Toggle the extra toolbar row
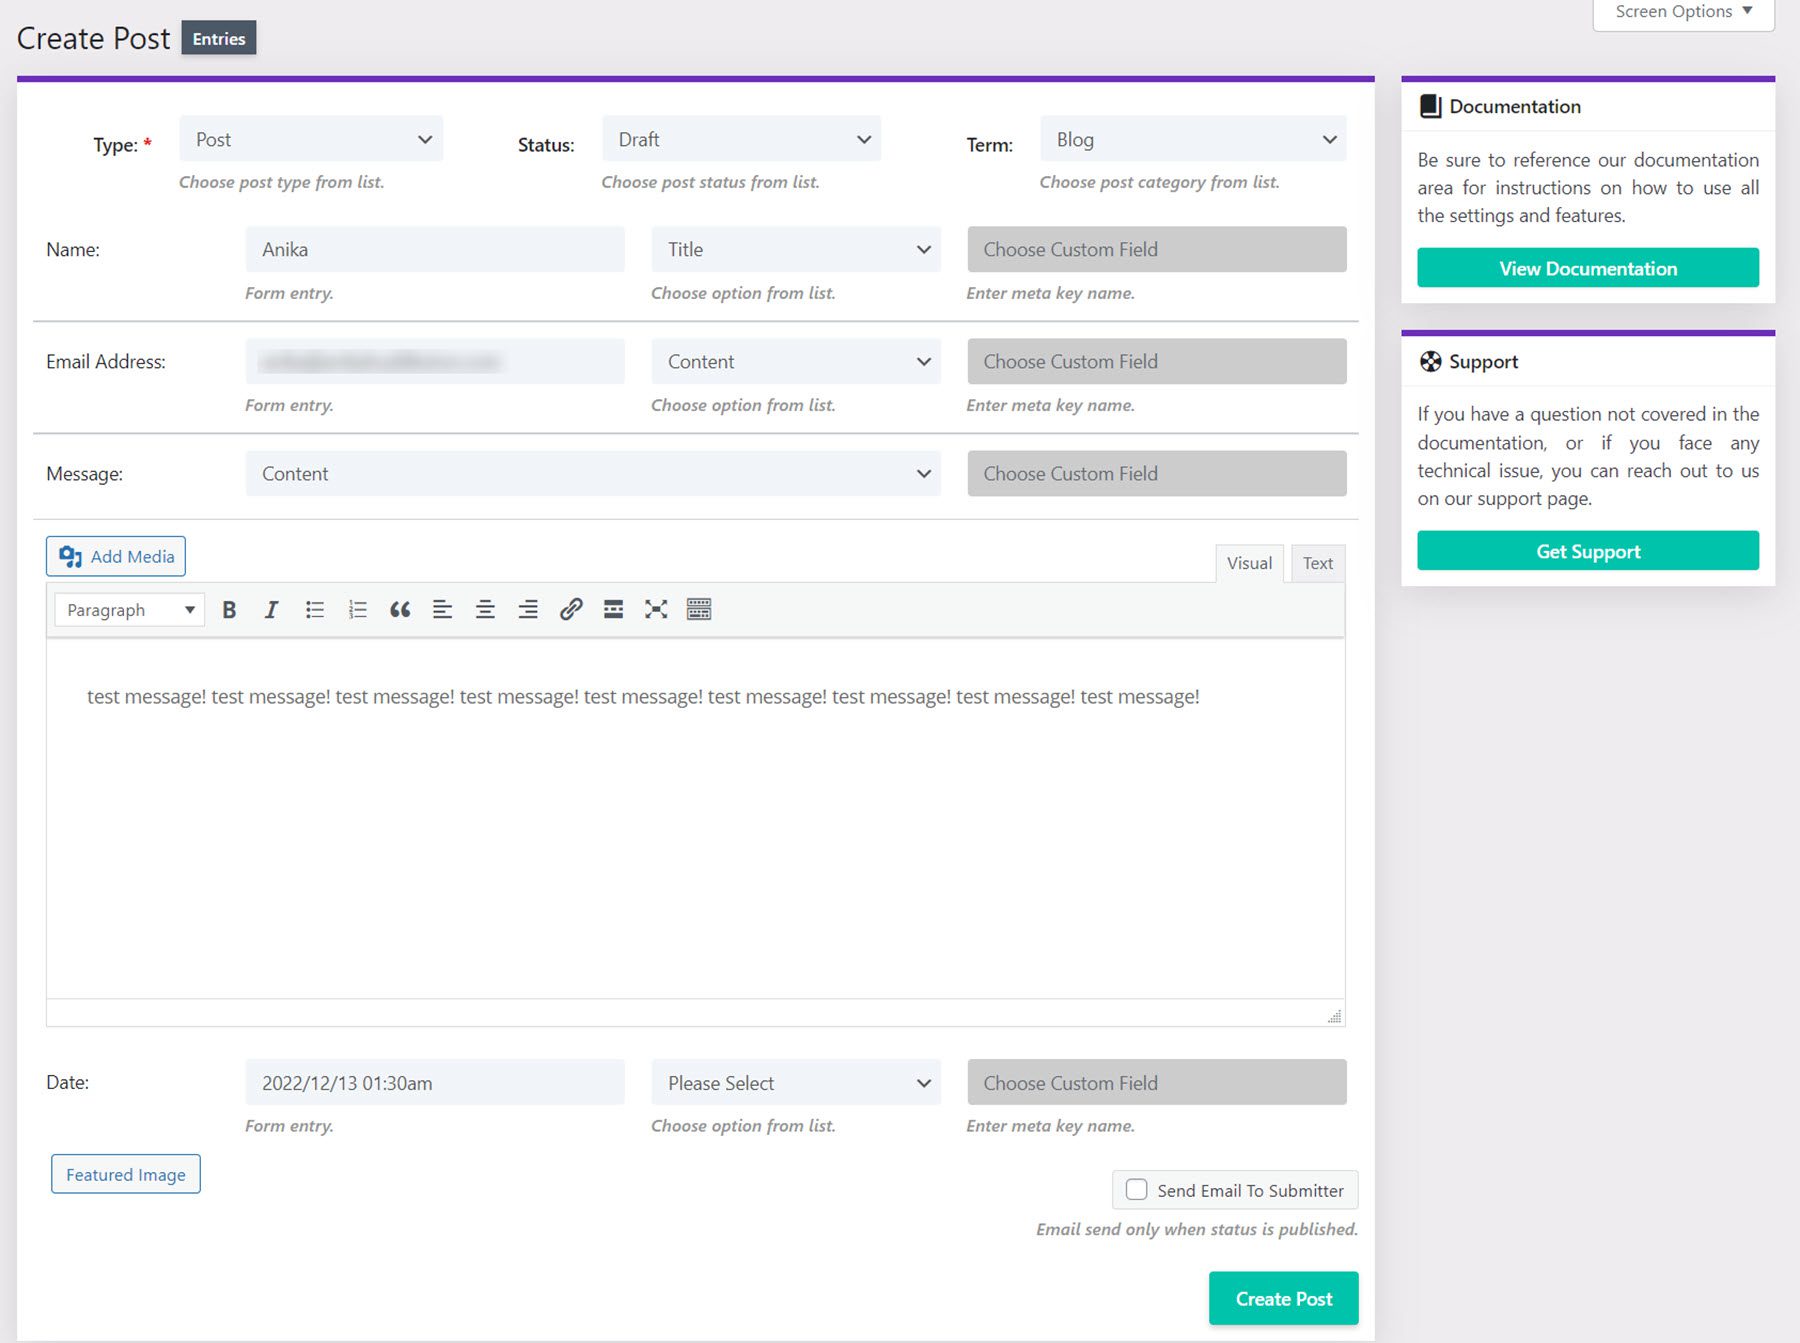The width and height of the screenshot is (1800, 1343). click(x=699, y=609)
